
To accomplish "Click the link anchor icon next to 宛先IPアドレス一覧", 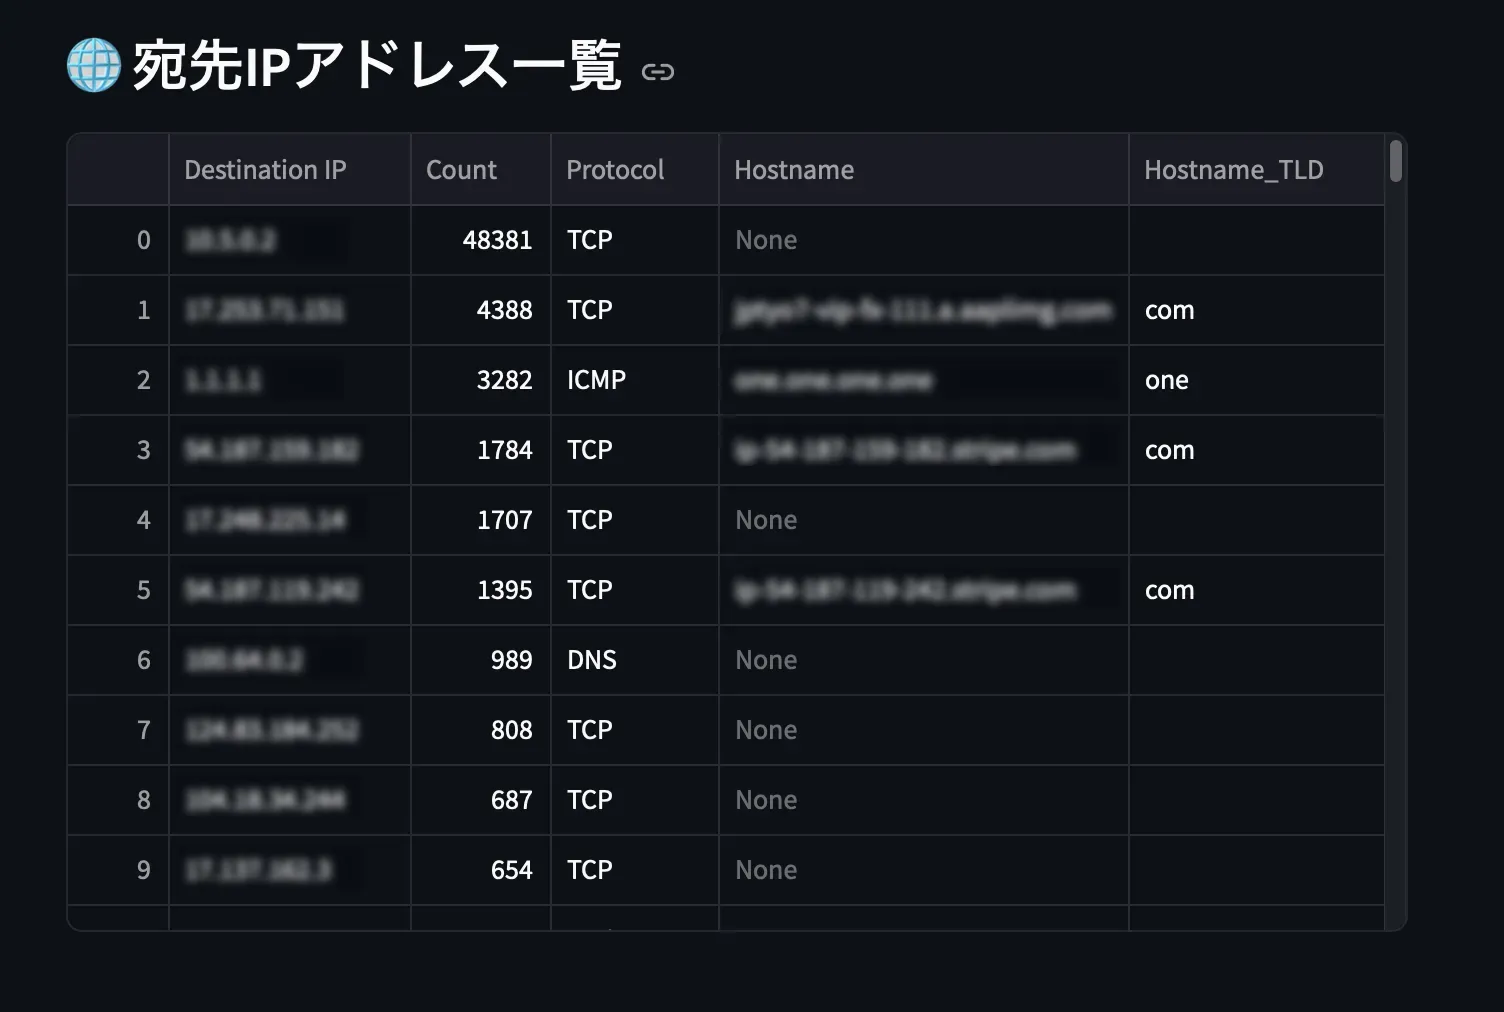I will pos(658,72).
